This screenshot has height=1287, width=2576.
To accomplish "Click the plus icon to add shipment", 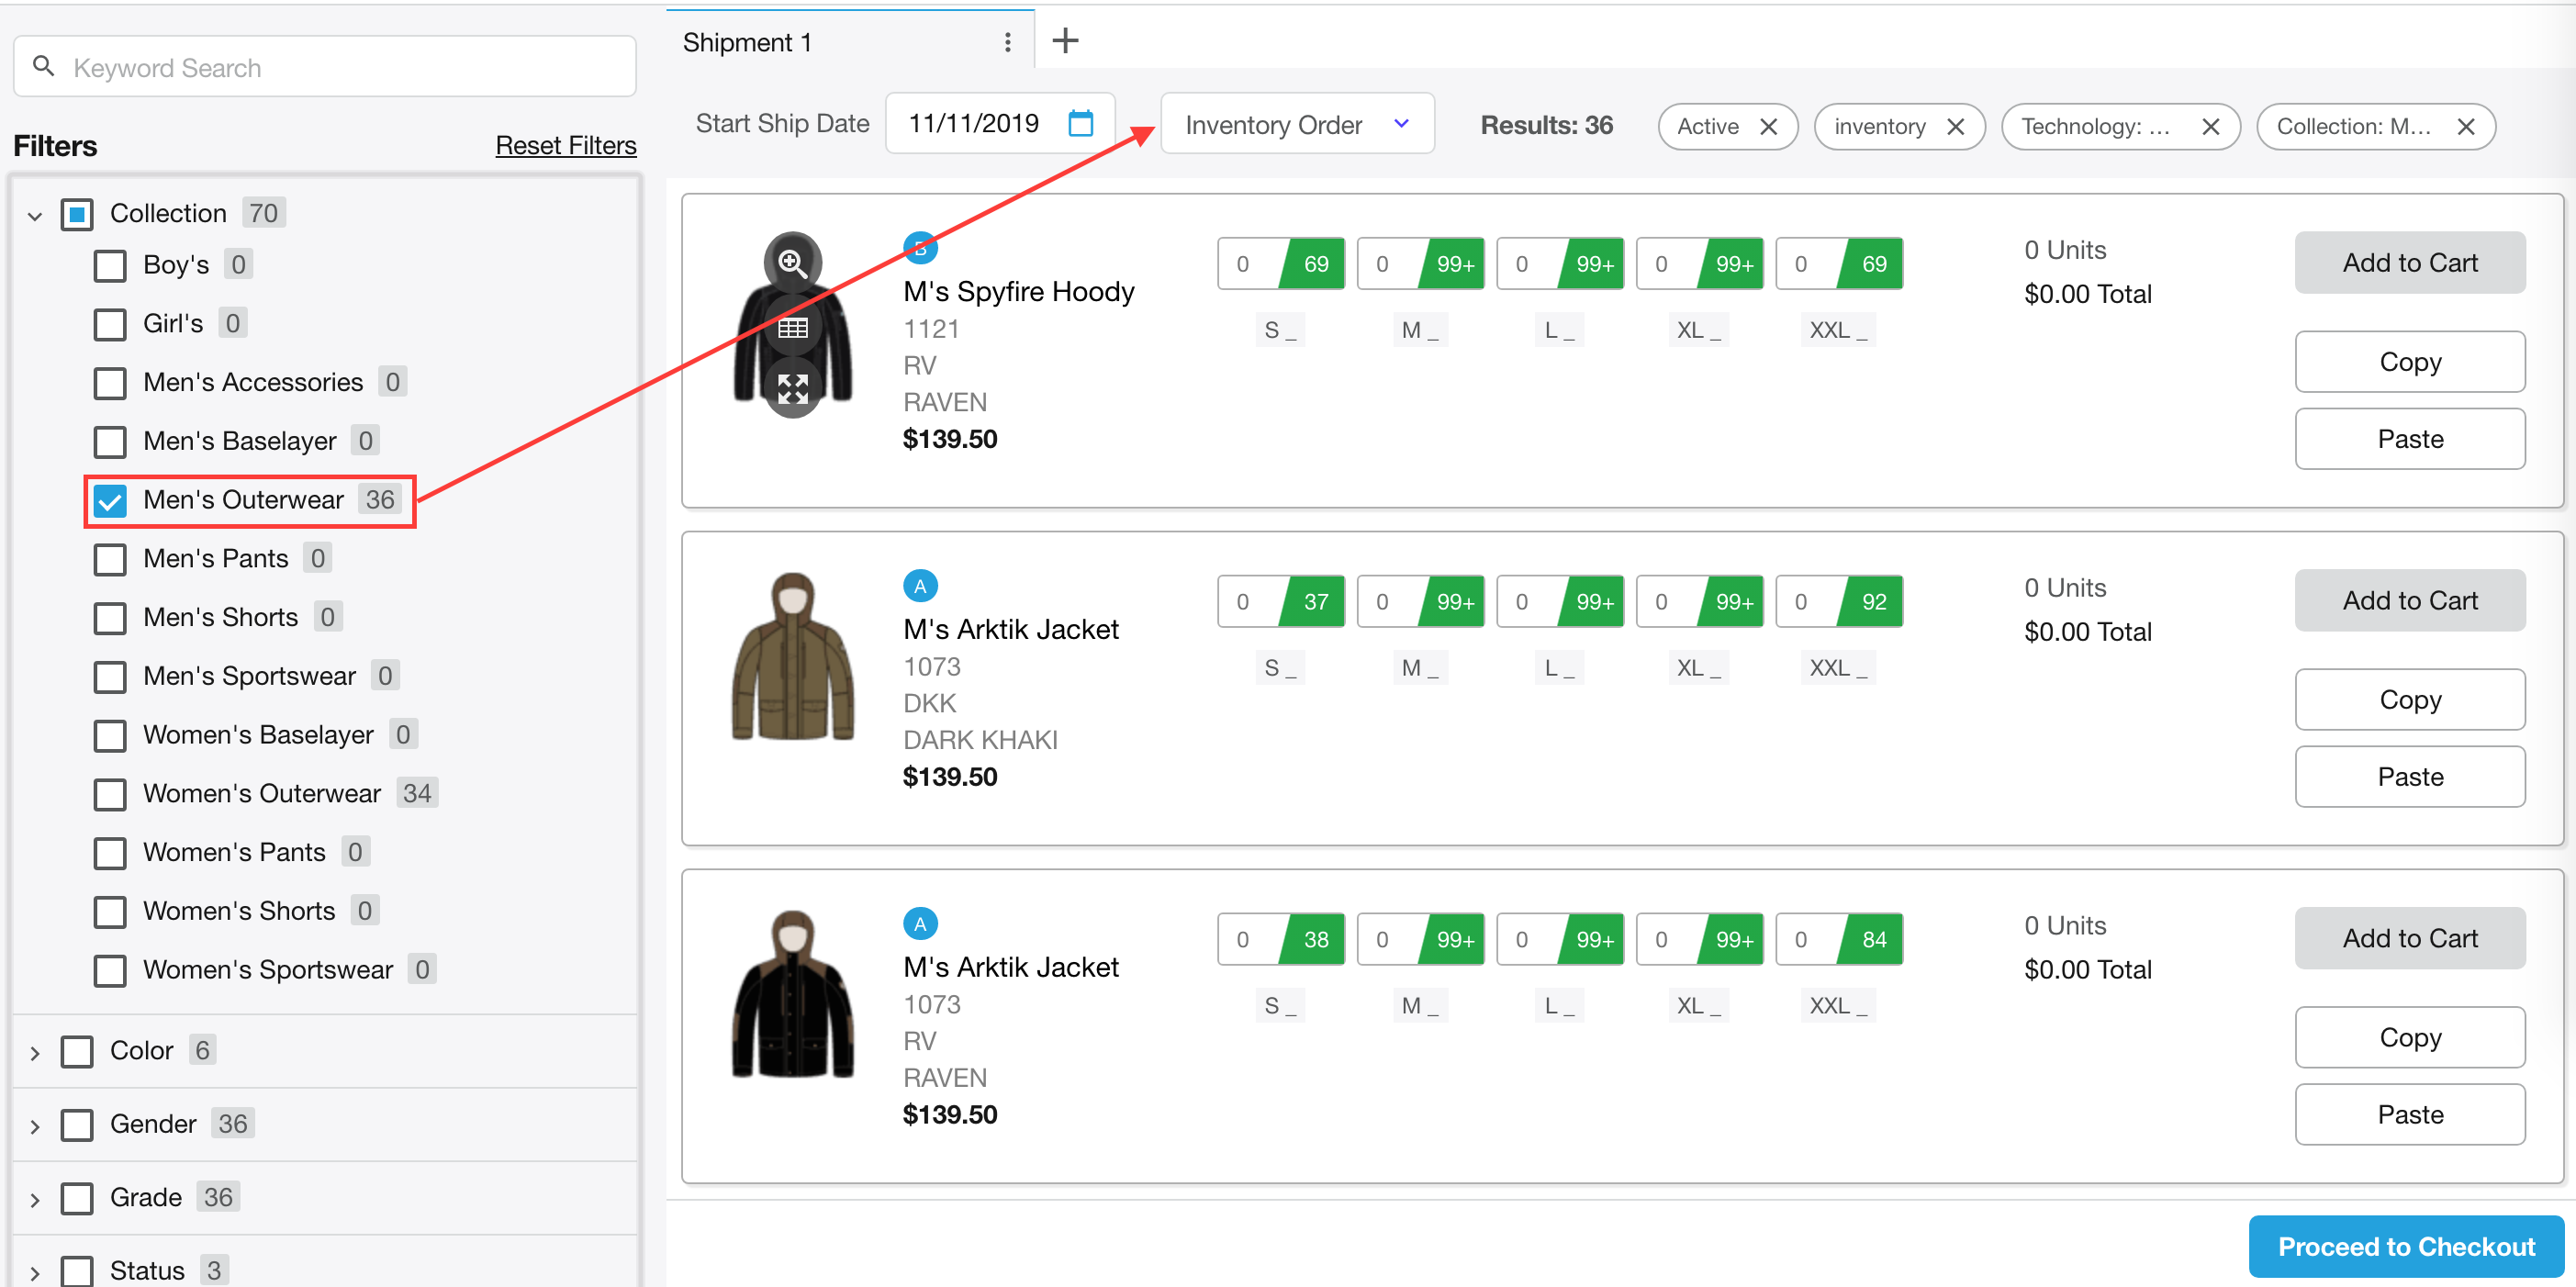I will tap(1065, 41).
